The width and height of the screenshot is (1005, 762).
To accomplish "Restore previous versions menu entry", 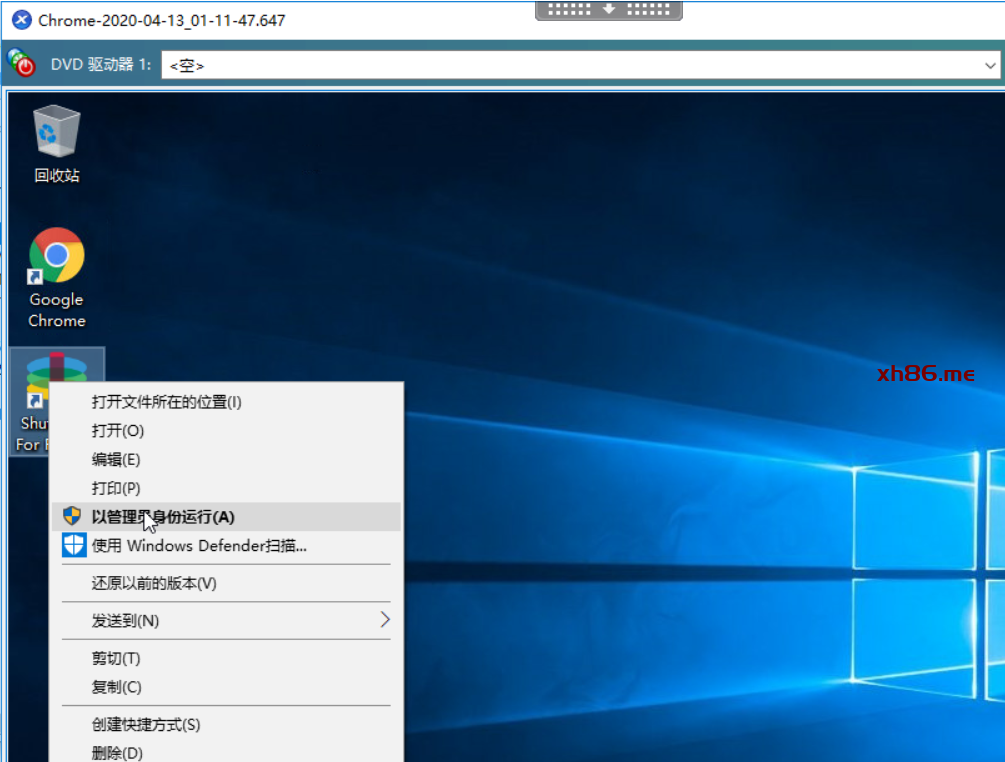I will (154, 583).
